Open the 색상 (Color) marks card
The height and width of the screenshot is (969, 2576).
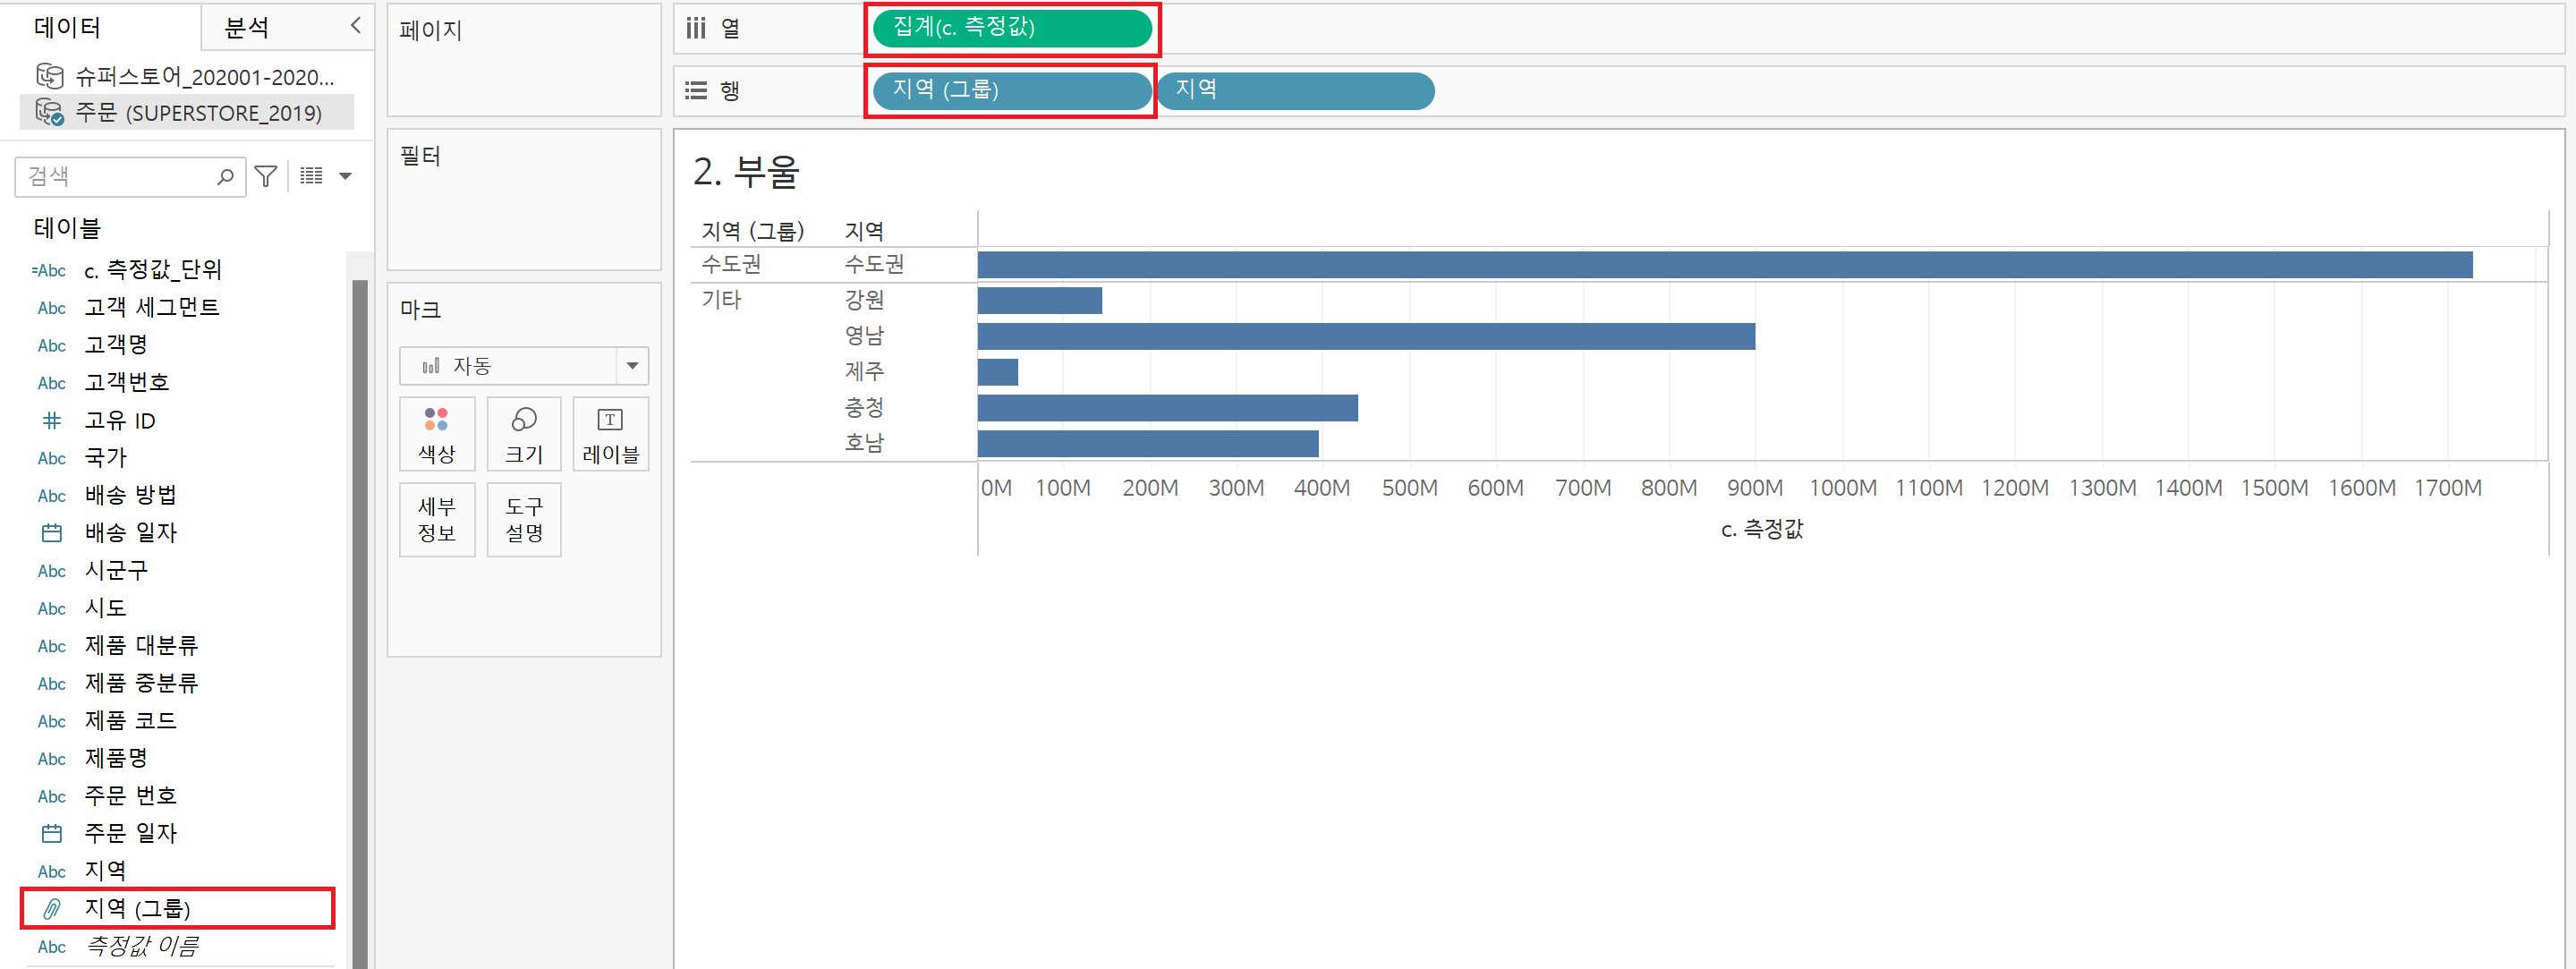click(x=436, y=434)
